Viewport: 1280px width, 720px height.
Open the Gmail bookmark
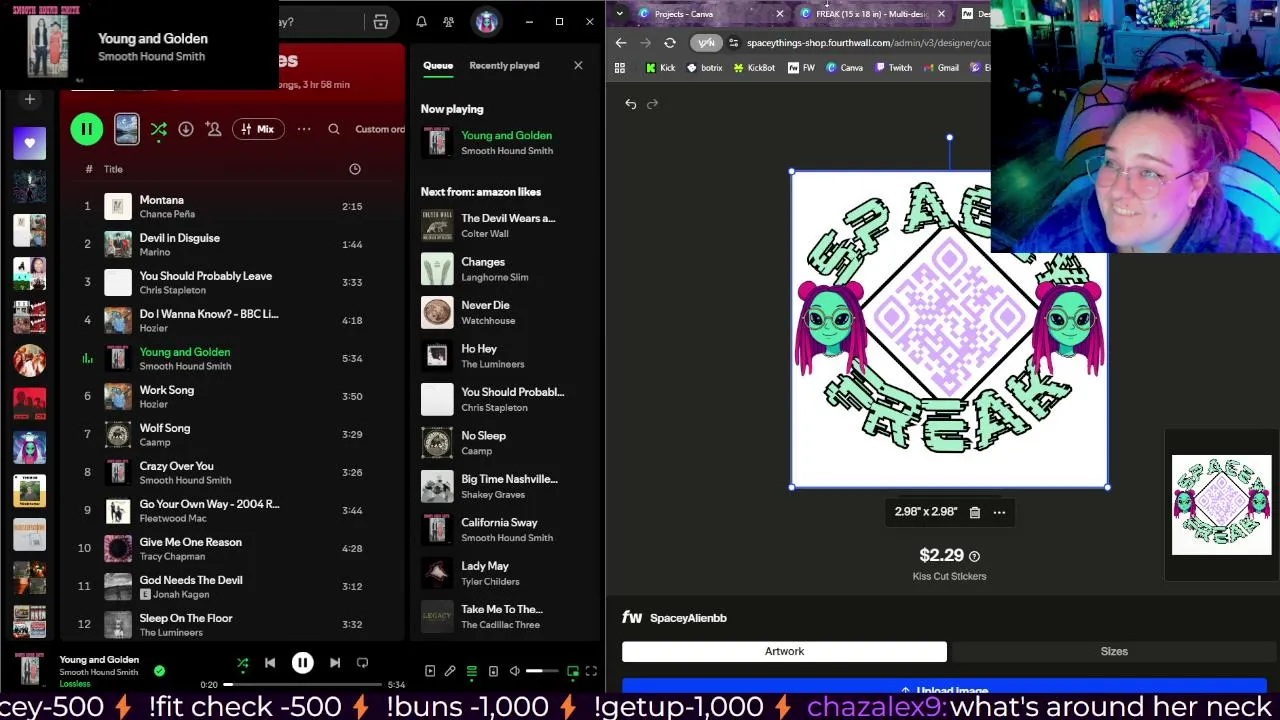click(941, 68)
